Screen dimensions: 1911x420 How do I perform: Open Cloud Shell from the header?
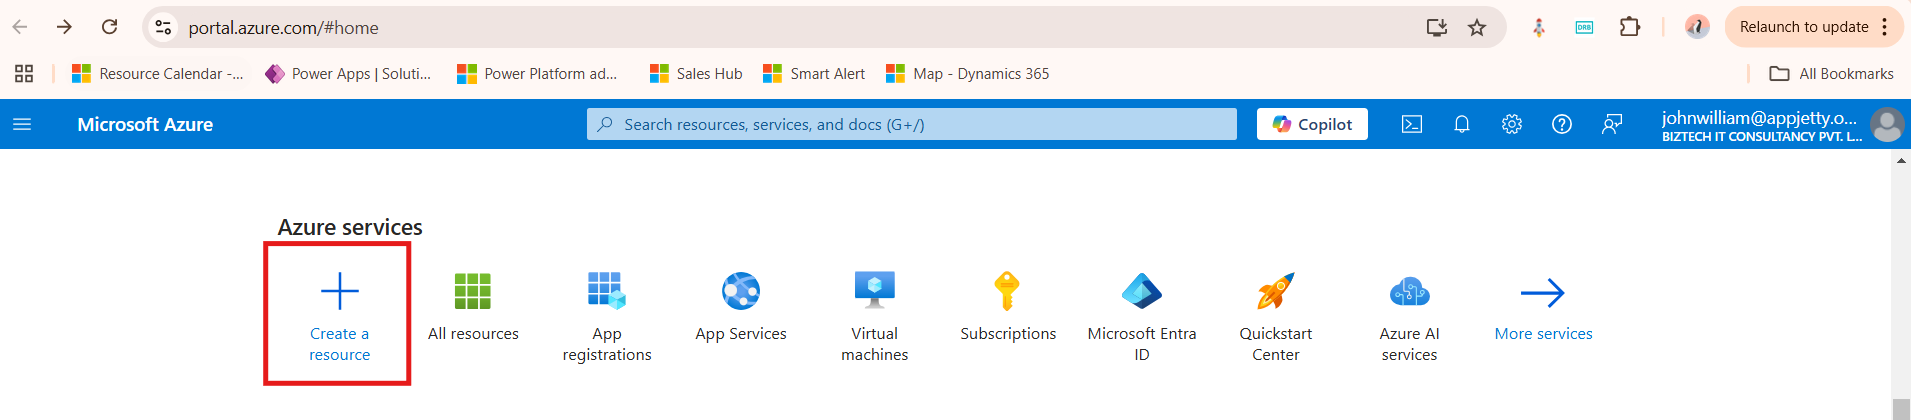pos(1412,124)
